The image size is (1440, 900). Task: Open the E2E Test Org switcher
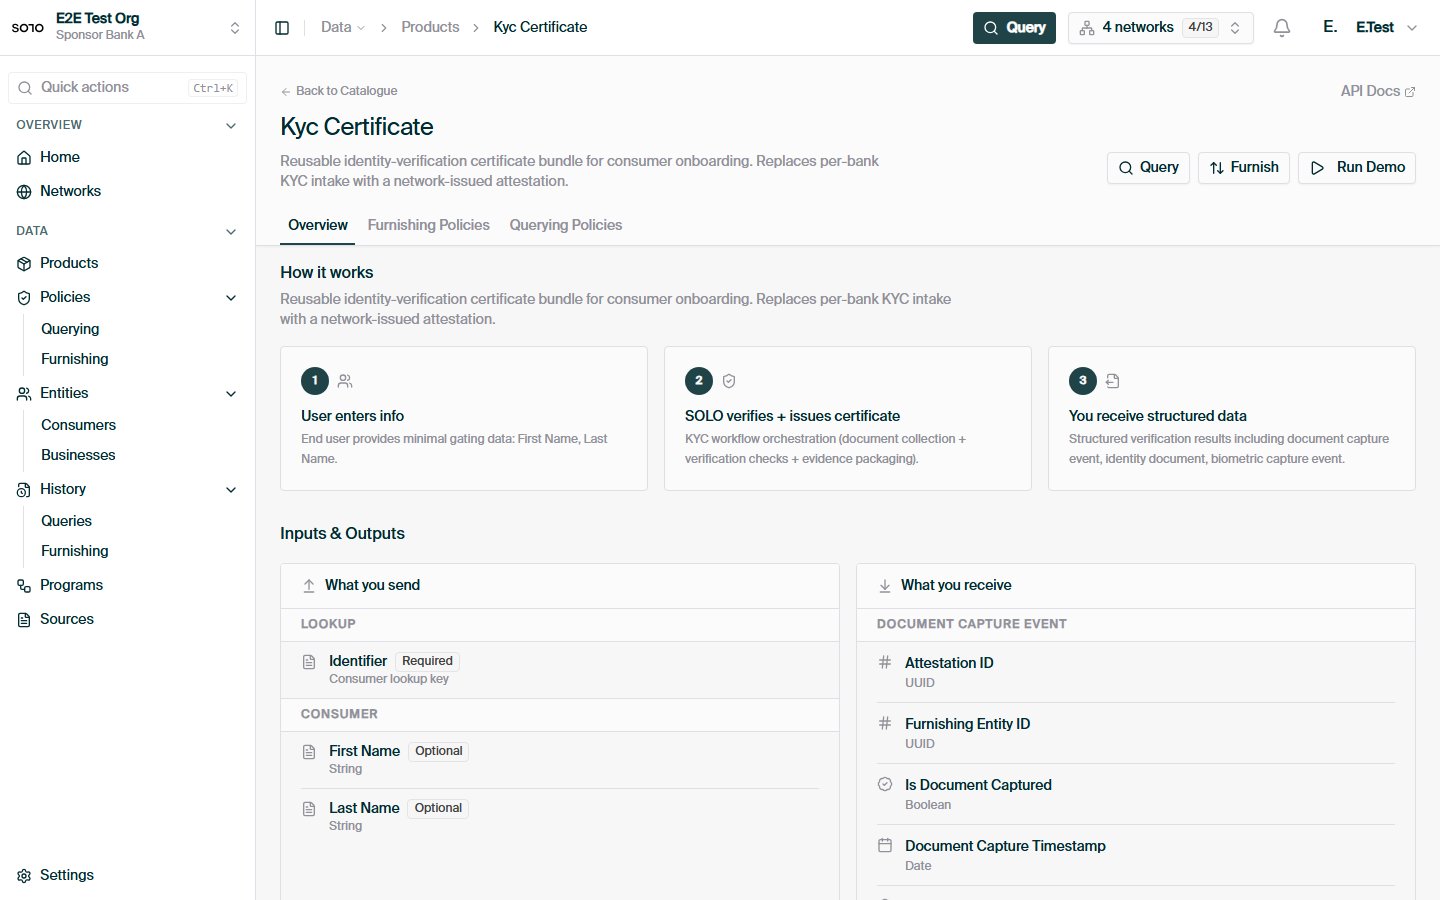coord(127,27)
